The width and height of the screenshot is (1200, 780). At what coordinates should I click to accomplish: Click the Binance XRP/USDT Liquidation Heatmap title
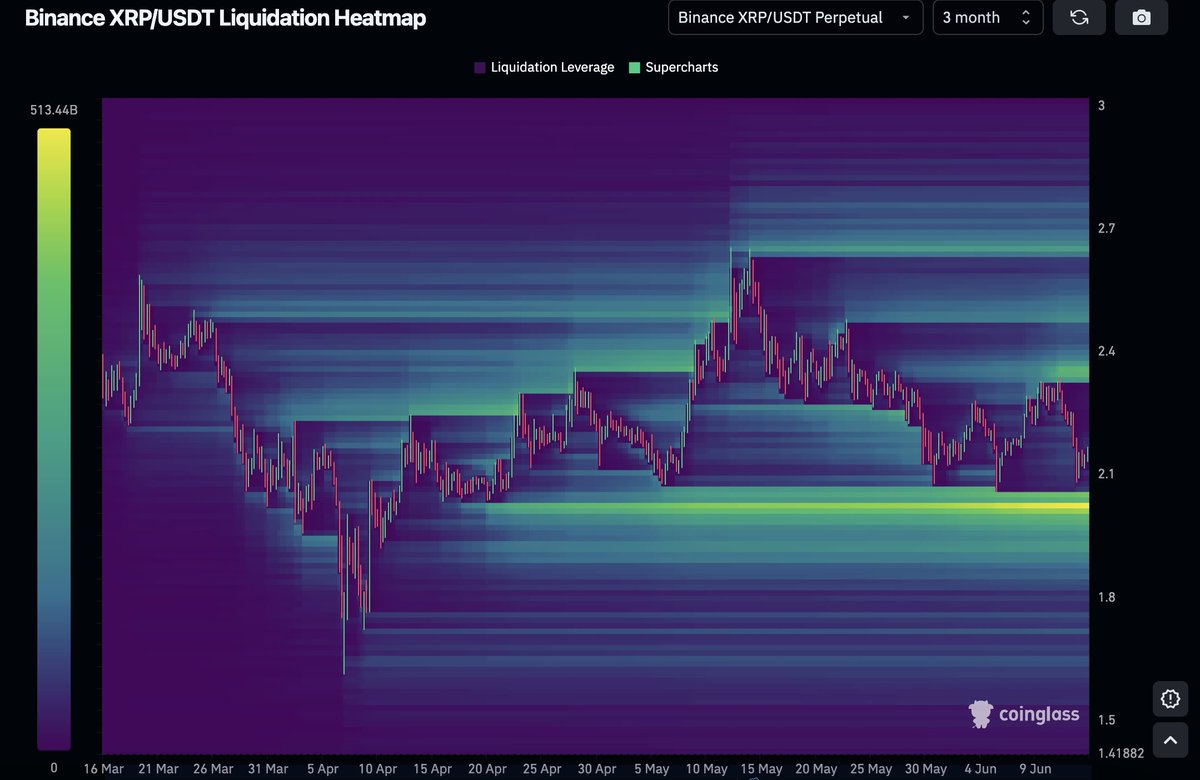tap(225, 17)
